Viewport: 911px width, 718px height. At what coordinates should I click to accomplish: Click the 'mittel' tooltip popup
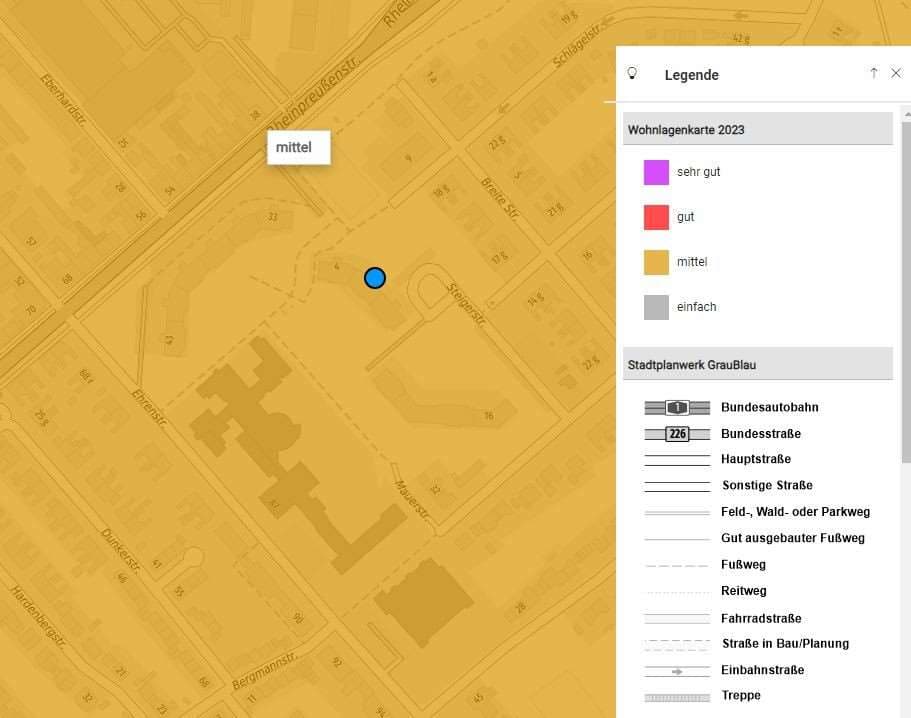pyautogui.click(x=299, y=148)
